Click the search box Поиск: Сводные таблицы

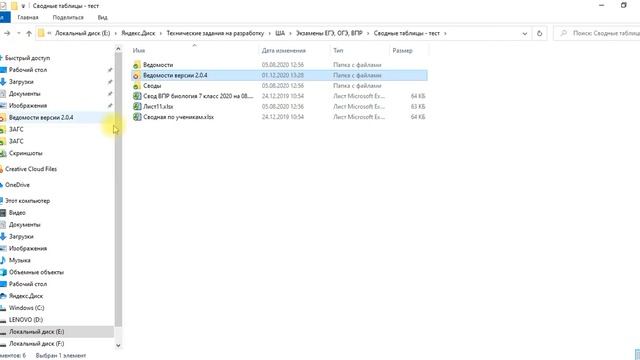pyautogui.click(x=597, y=33)
